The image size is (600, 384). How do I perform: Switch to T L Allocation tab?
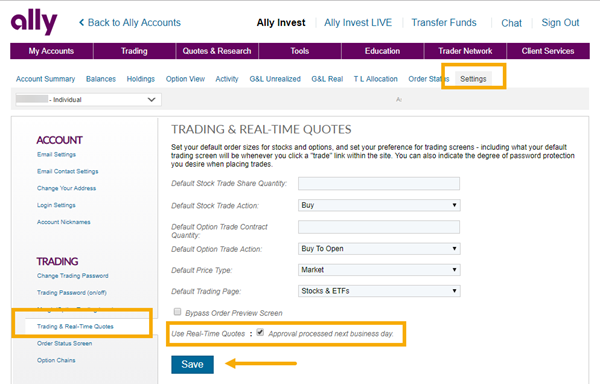coord(375,79)
